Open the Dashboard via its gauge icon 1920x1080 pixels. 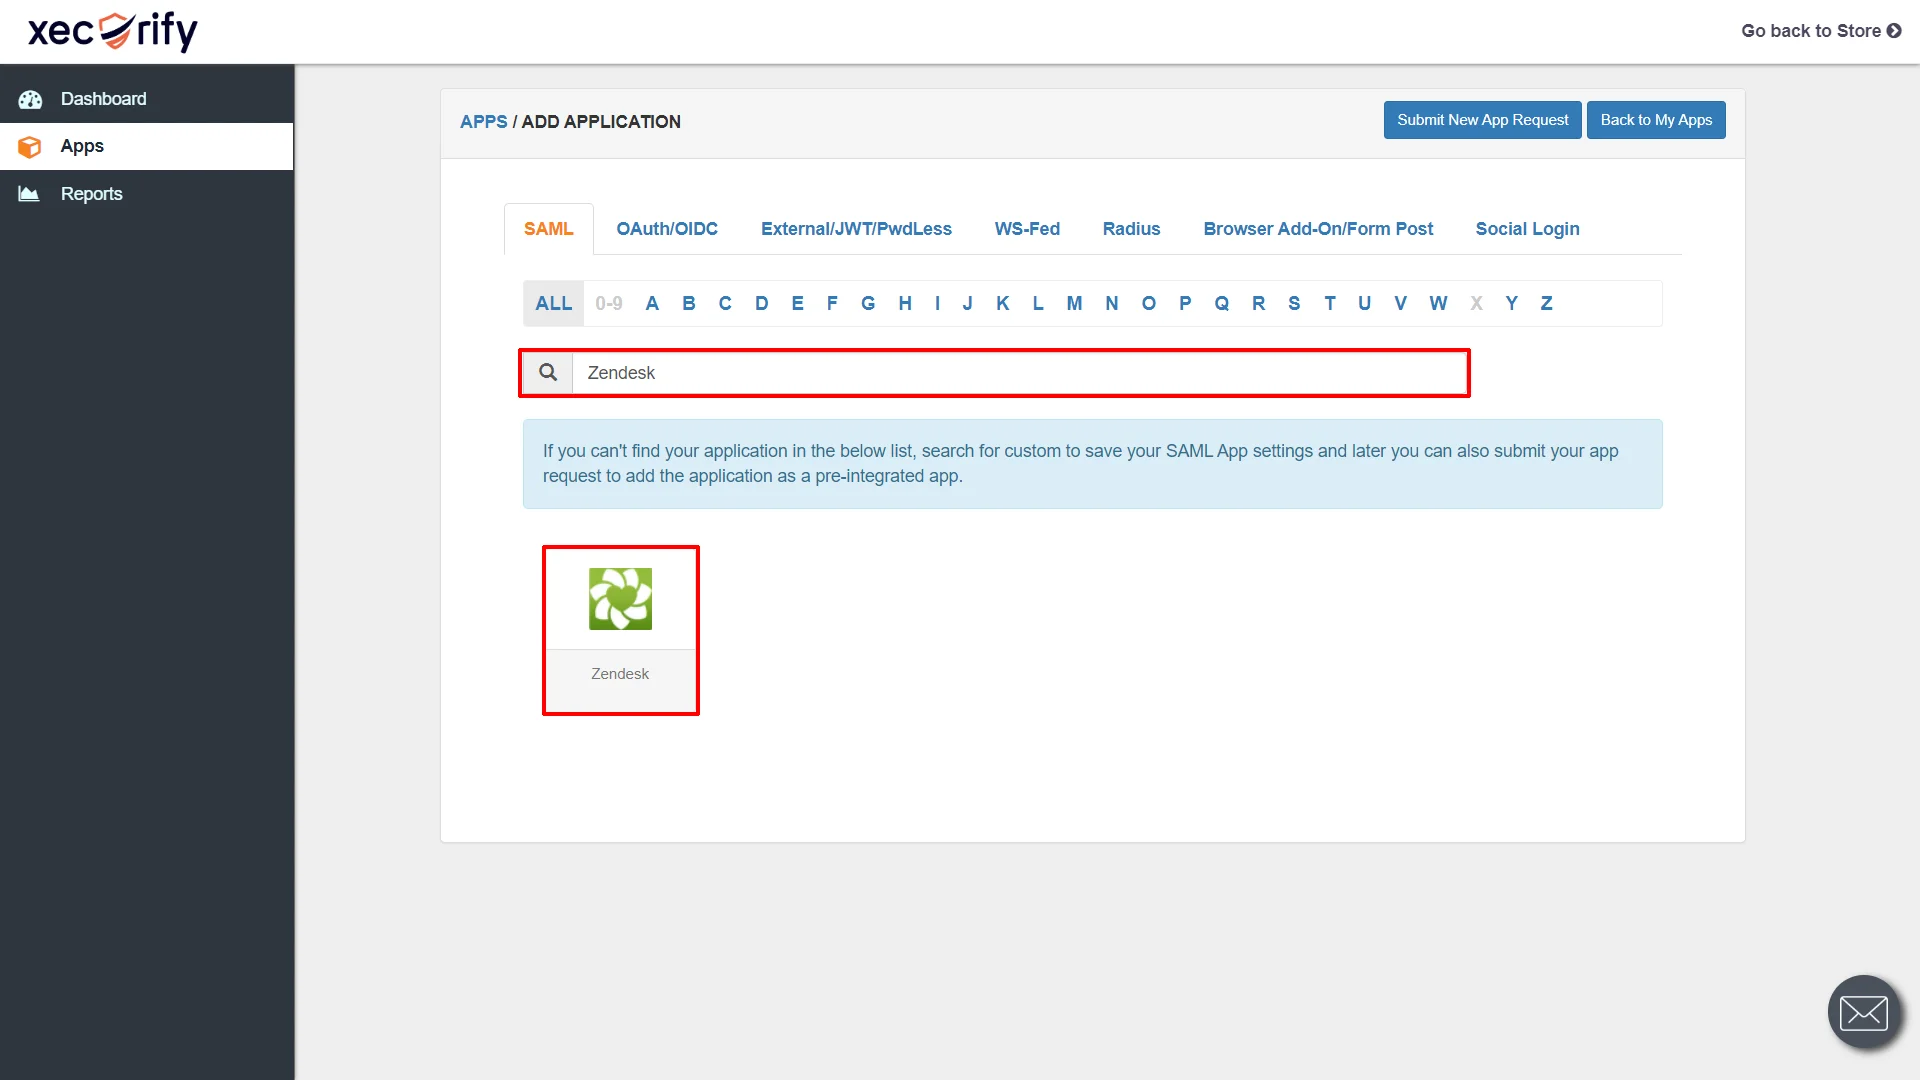30,99
